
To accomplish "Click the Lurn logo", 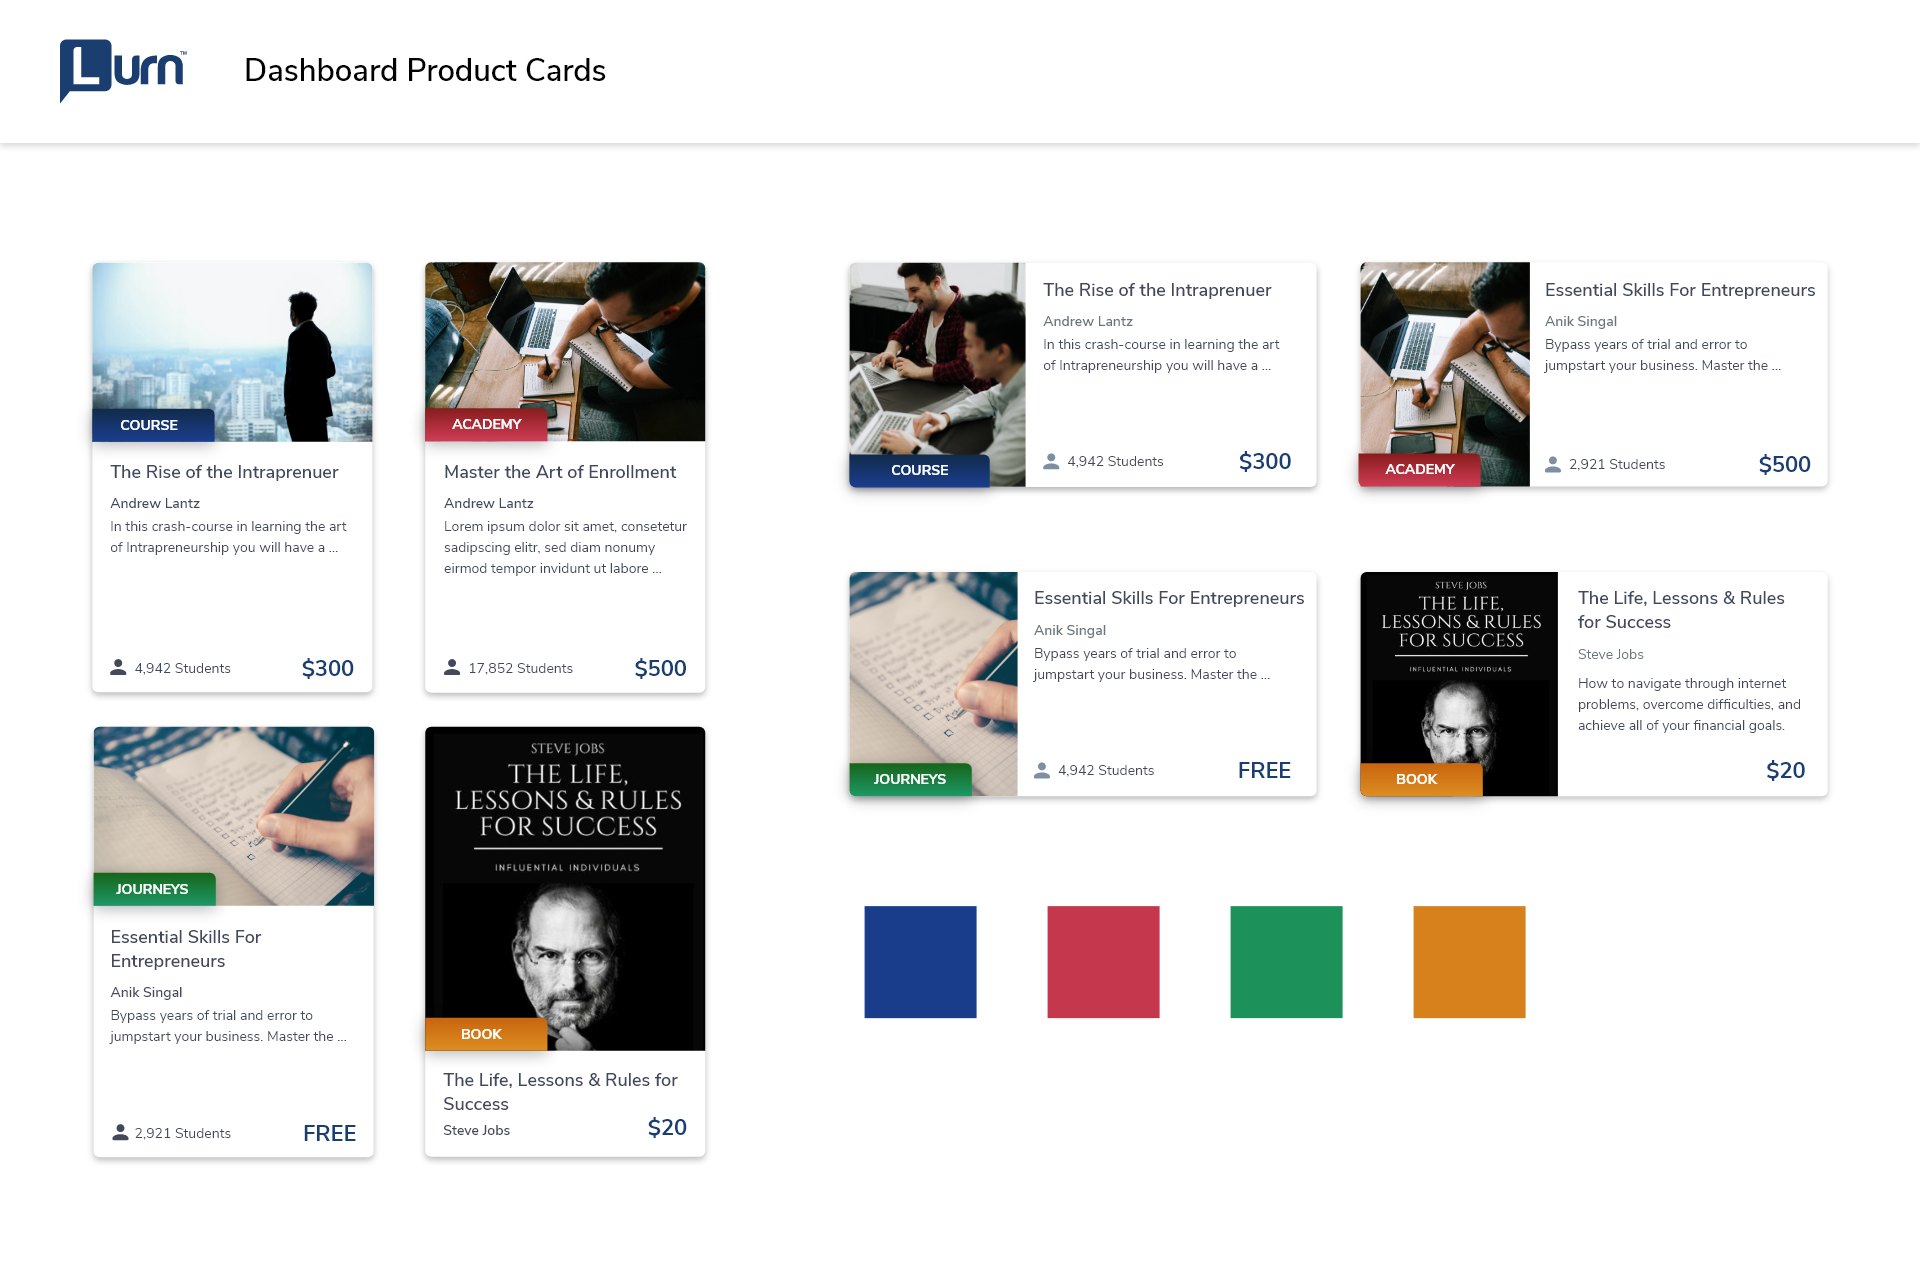I will coord(123,70).
